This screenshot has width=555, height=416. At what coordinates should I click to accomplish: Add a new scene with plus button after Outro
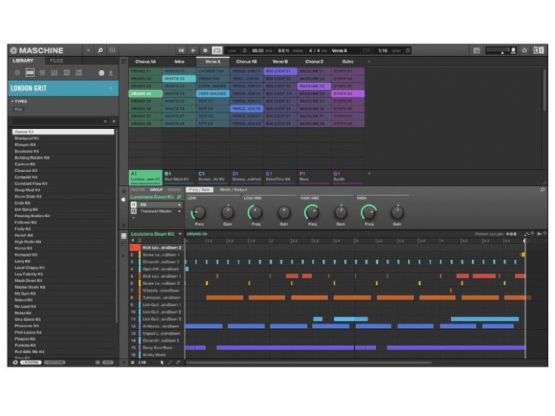click(x=369, y=62)
